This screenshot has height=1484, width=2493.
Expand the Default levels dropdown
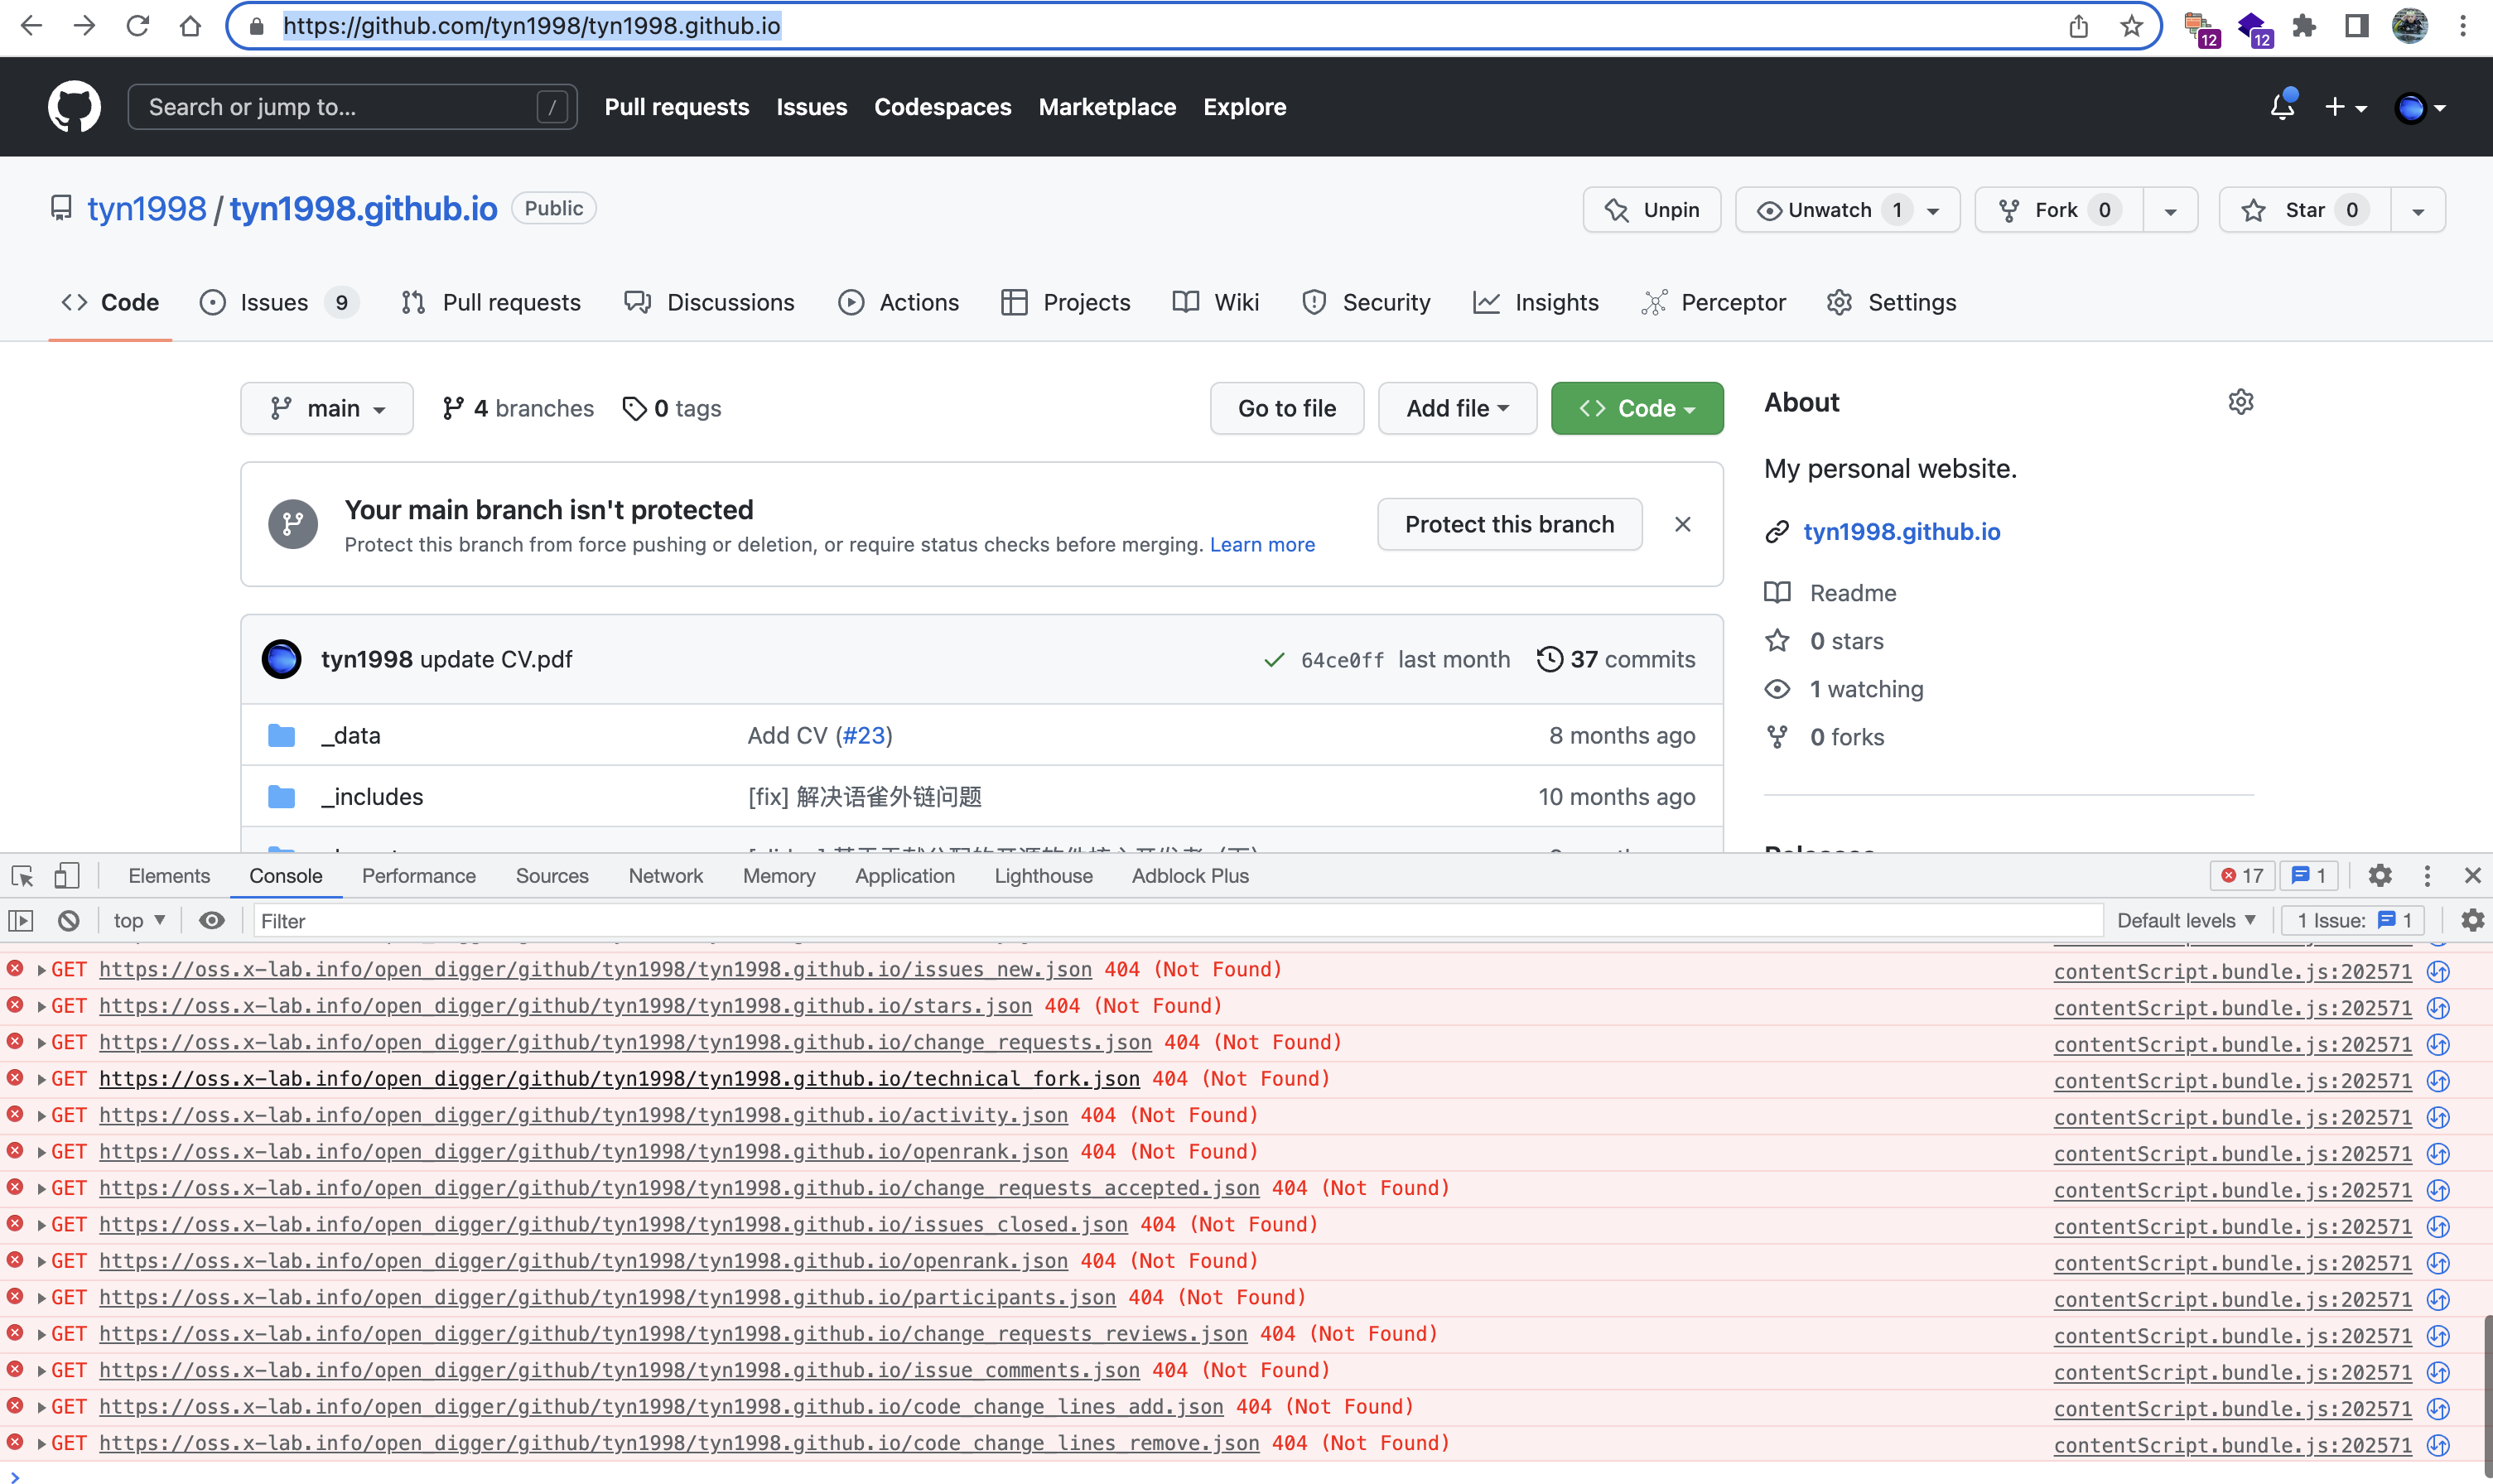tap(2186, 920)
